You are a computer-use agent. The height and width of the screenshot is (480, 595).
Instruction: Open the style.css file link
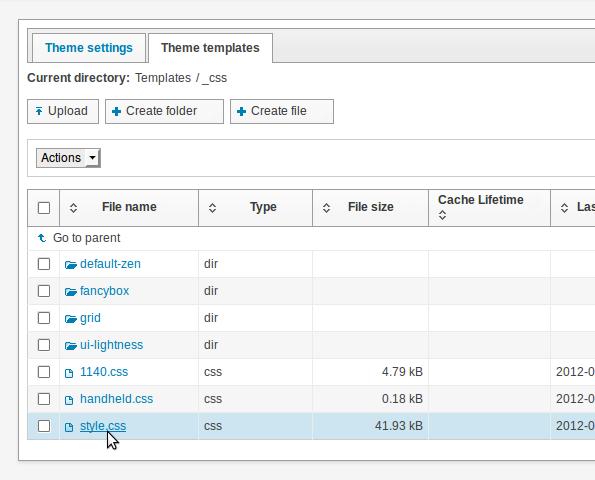pyautogui.click(x=103, y=426)
